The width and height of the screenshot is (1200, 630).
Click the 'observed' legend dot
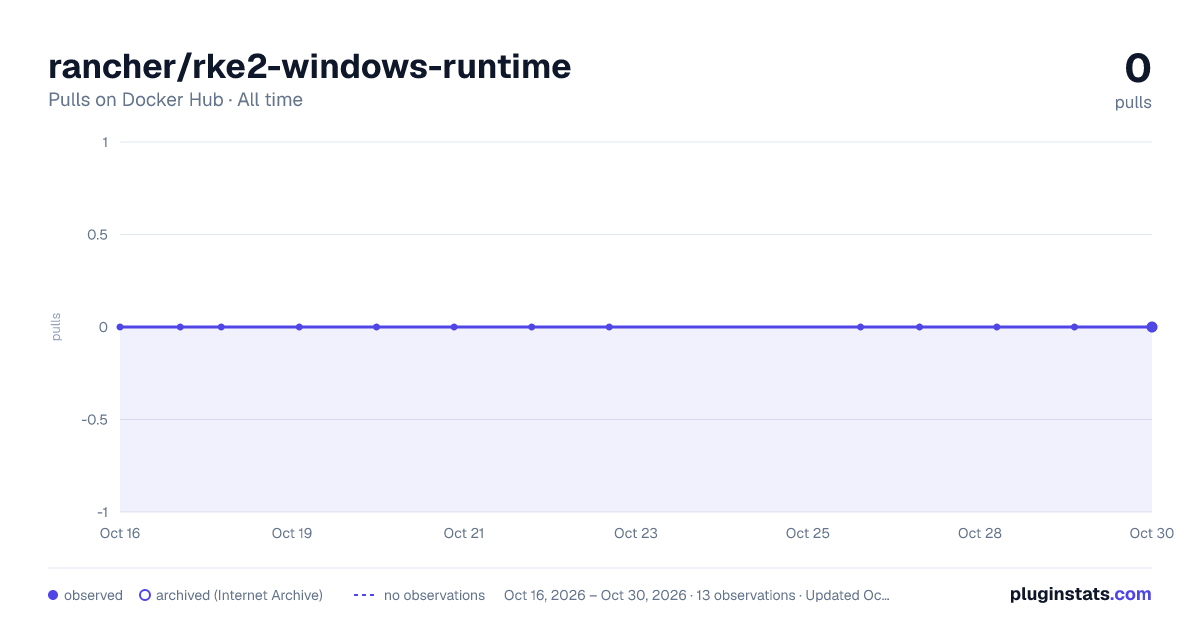(53, 595)
